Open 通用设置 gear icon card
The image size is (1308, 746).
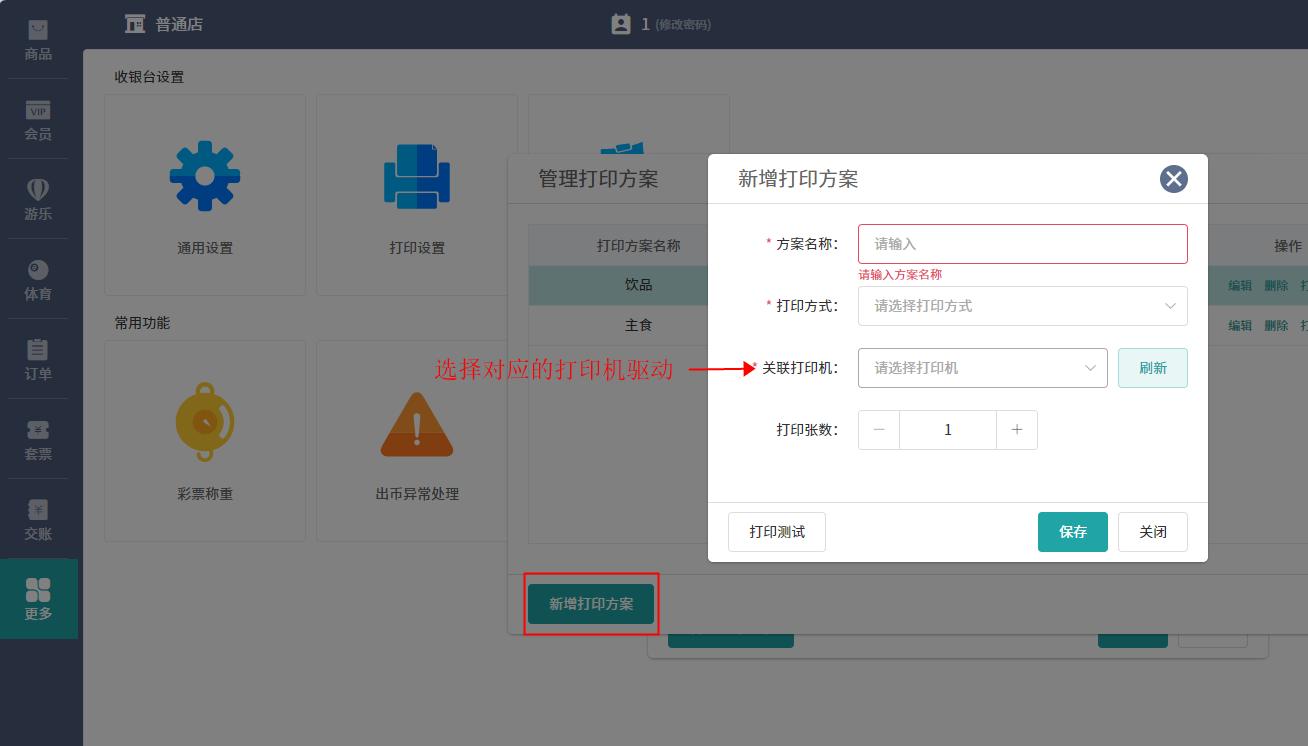(205, 195)
